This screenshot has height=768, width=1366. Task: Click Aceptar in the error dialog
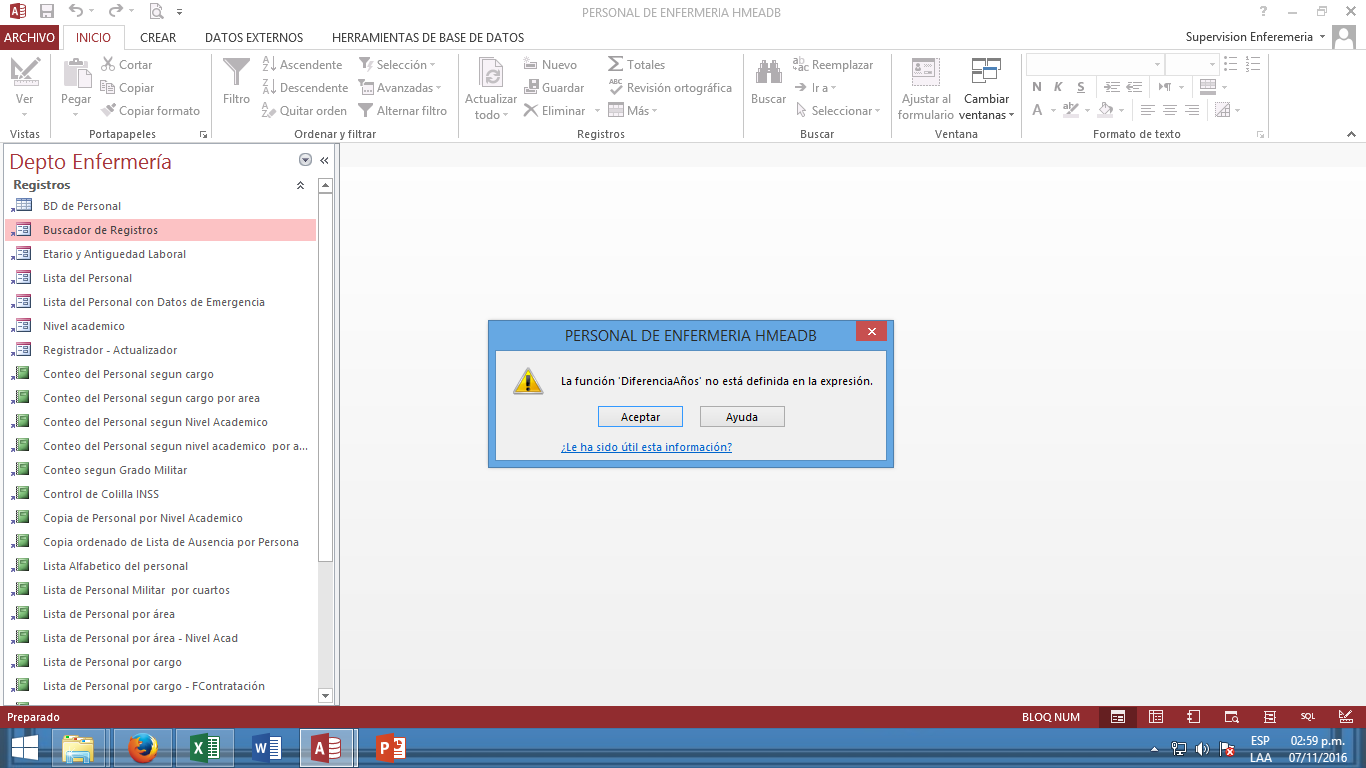640,417
